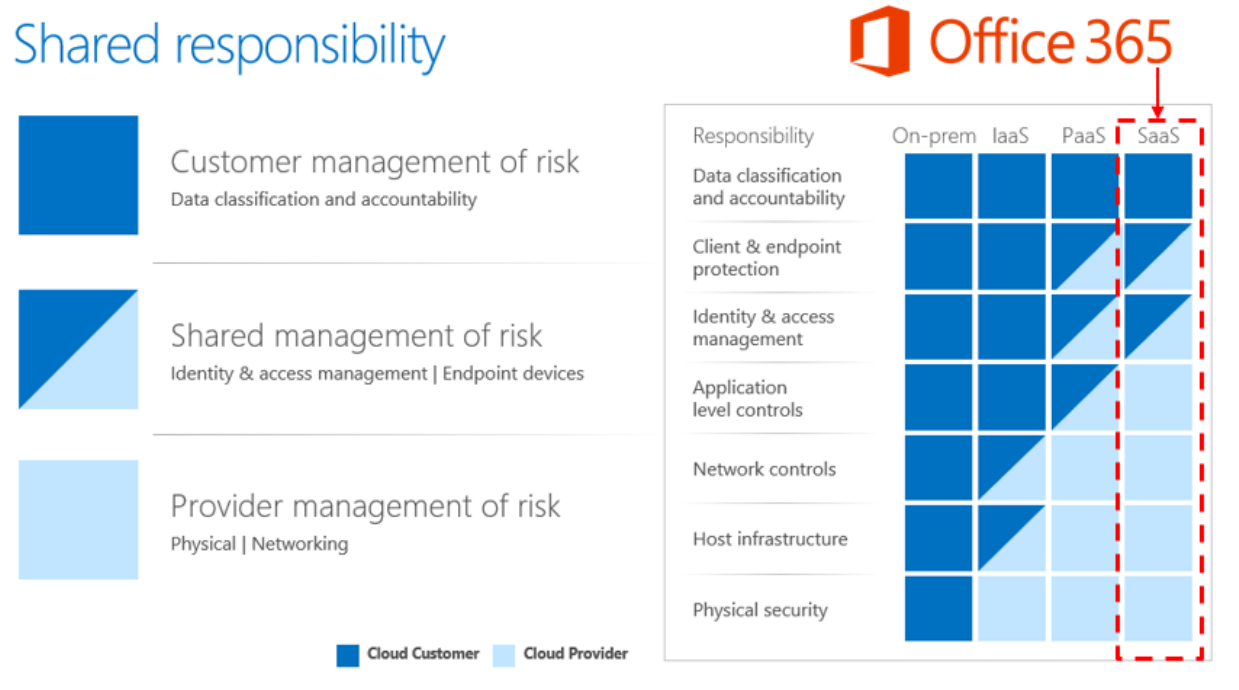Click the On-prem Physical security cell
This screenshot has width=1239, height=690.
[938, 608]
